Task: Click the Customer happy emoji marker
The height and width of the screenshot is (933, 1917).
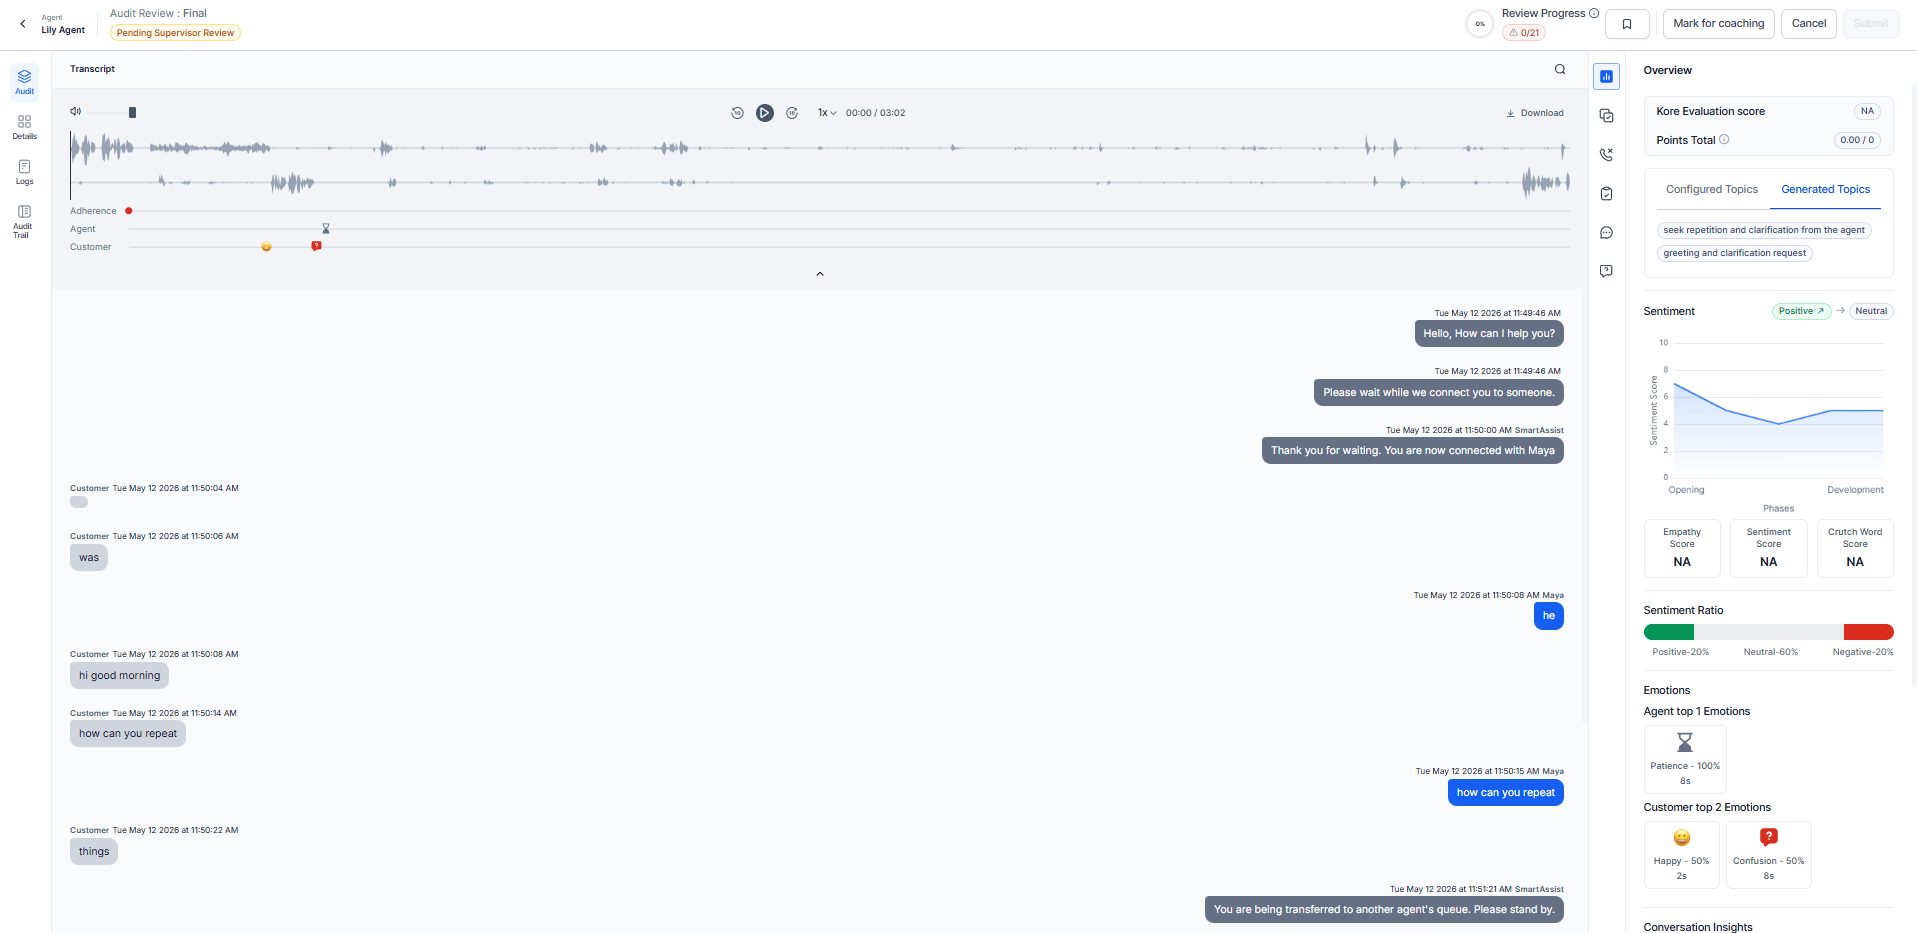Action: tap(266, 246)
